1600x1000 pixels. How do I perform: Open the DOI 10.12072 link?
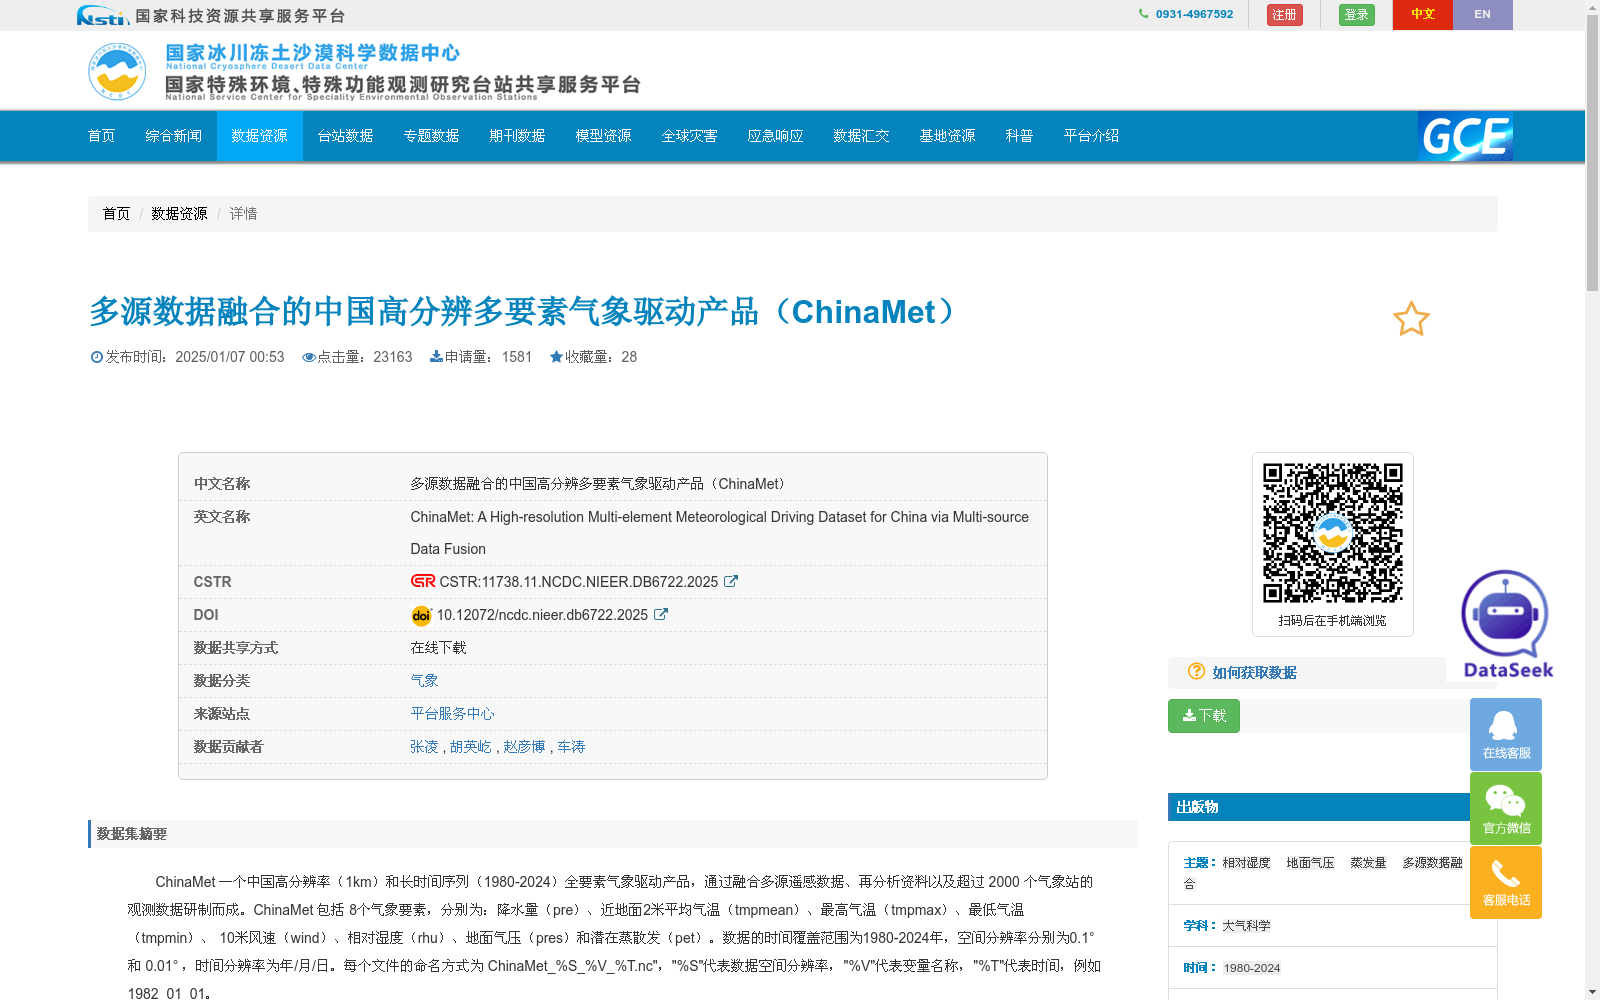pyautogui.click(x=542, y=615)
